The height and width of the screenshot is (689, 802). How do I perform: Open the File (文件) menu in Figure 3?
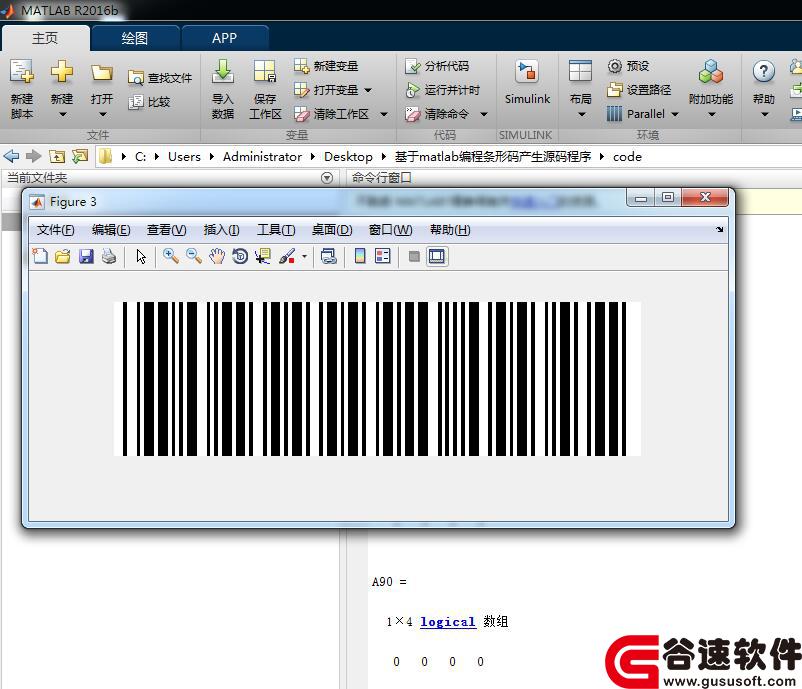tap(55, 230)
